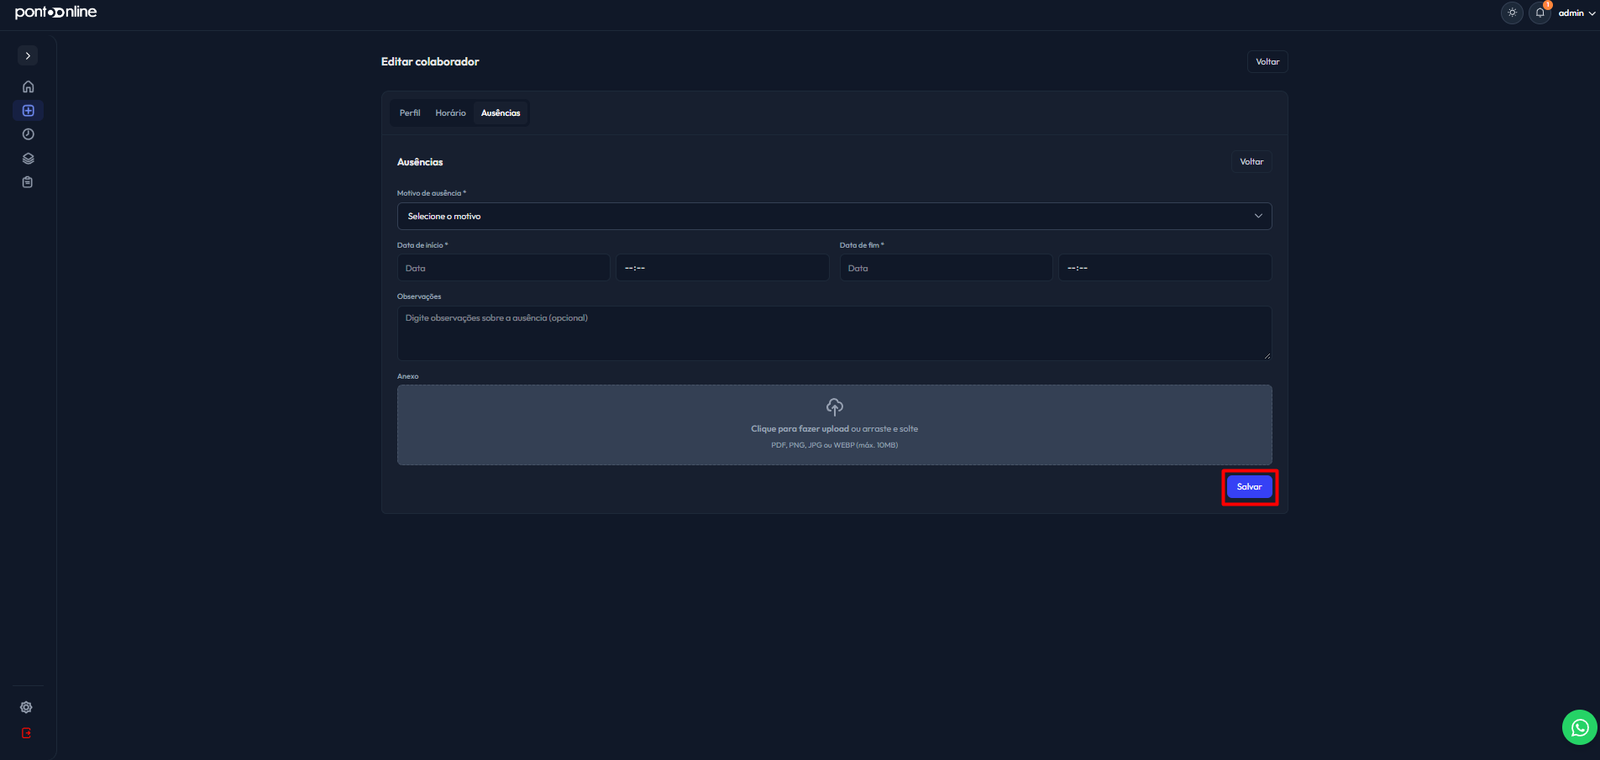The width and height of the screenshot is (1600, 760).
Task: Select the Ausências tab
Action: coord(501,113)
